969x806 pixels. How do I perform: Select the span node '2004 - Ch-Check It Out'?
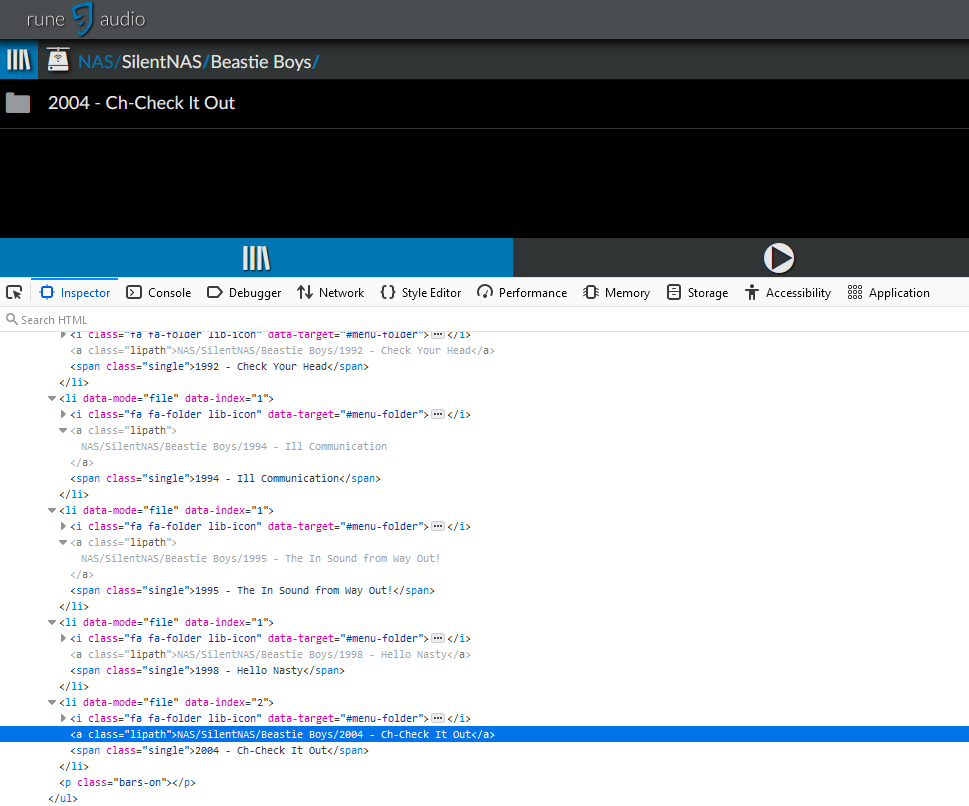219,750
